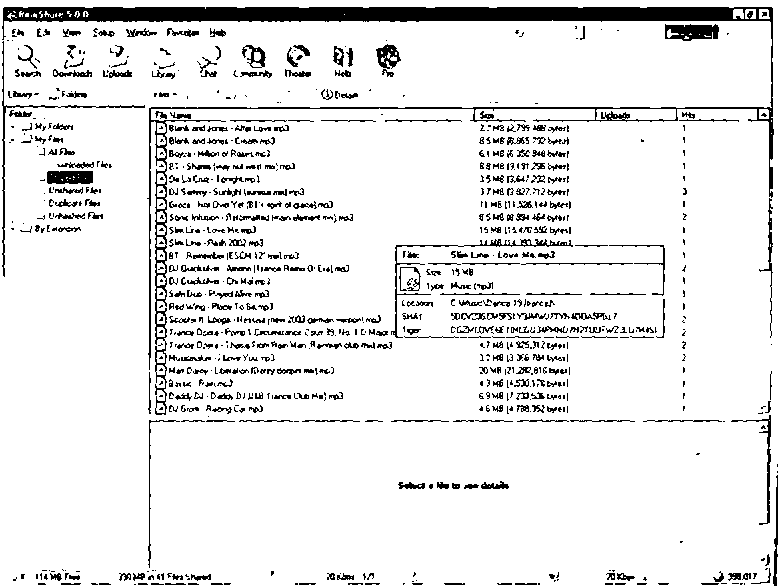The width and height of the screenshot is (778, 586).
Task: Select file 'Slim Line - Love Me.mp3' in the list
Action: click(x=212, y=230)
